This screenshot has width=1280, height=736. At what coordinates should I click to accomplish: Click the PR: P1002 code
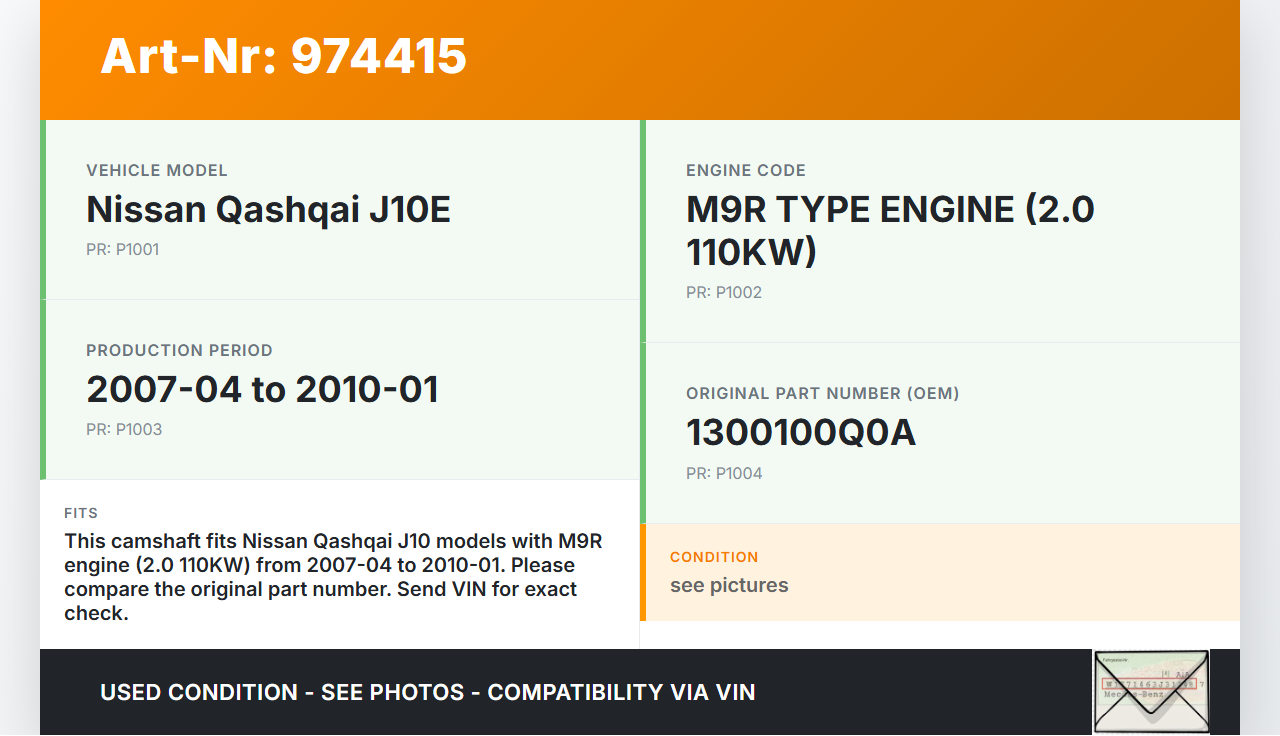pos(723,293)
